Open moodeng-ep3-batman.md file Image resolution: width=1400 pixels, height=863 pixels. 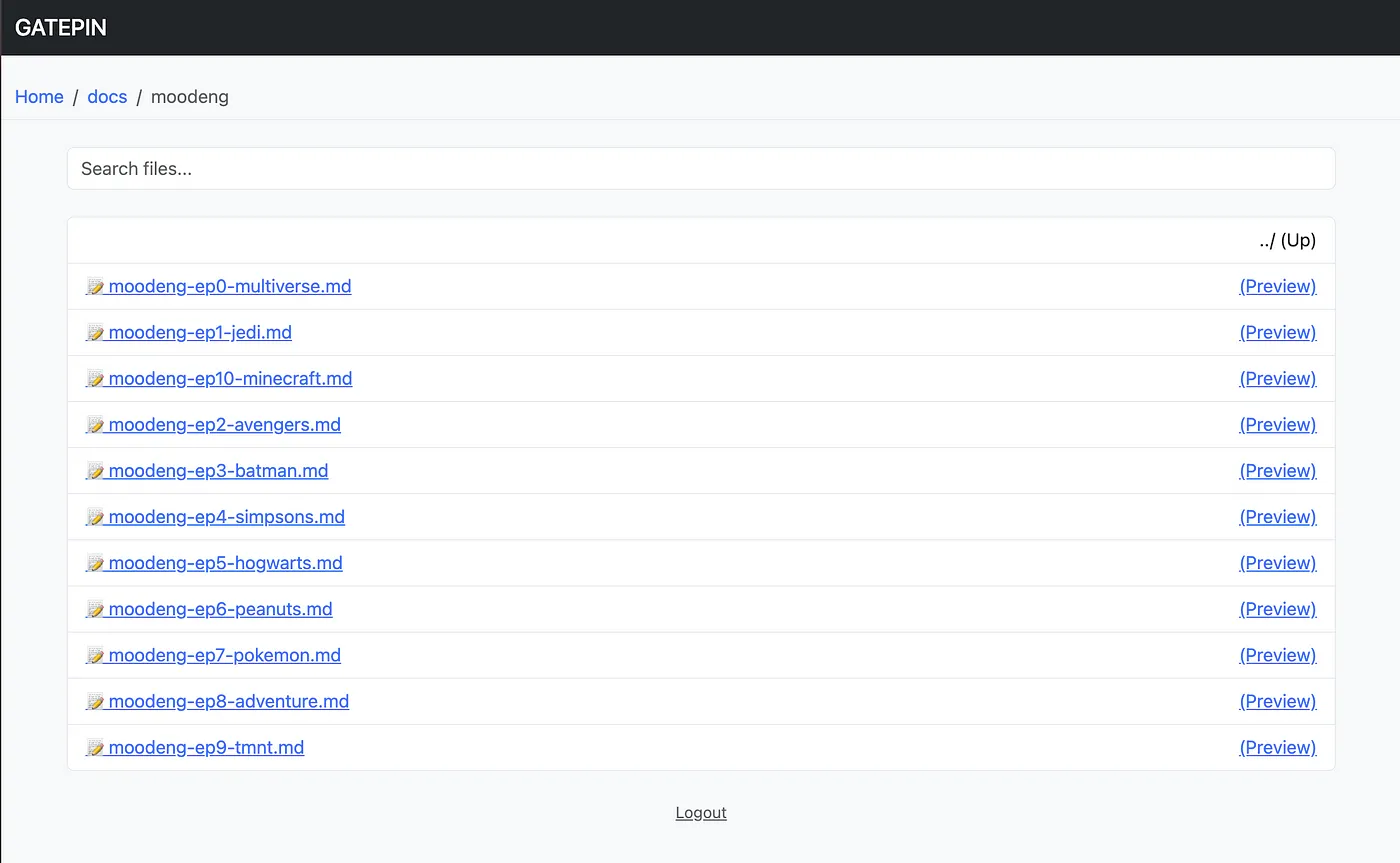click(218, 470)
